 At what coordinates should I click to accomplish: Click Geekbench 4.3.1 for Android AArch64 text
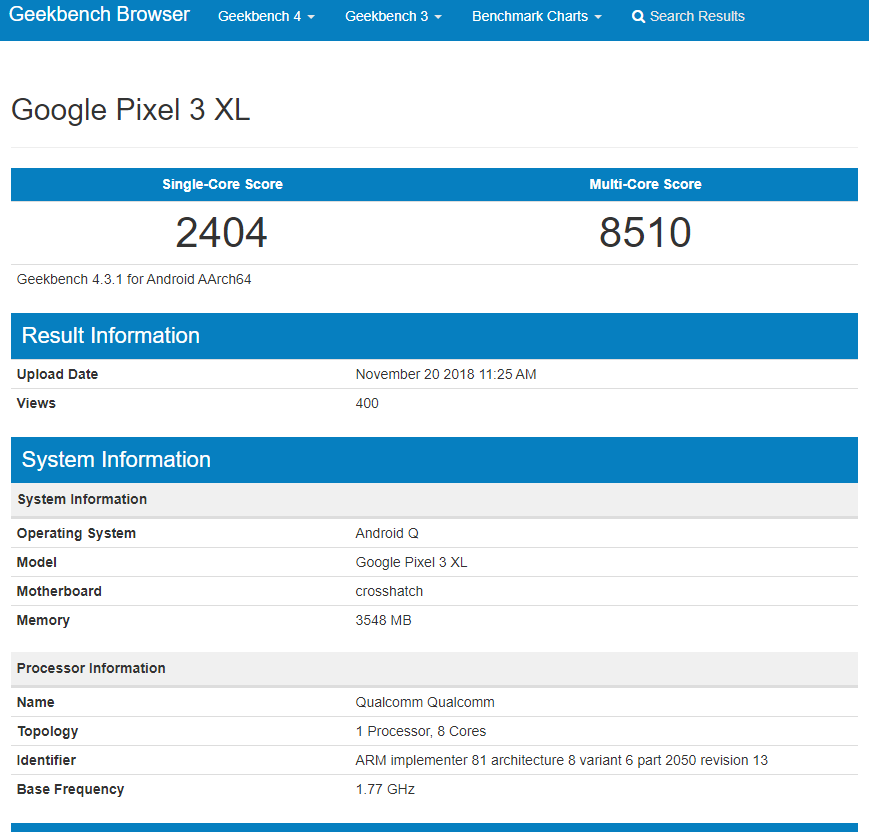(134, 279)
